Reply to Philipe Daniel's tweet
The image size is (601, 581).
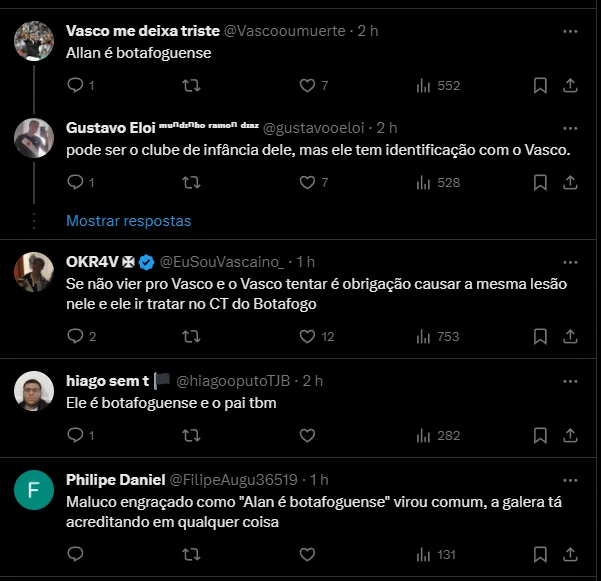tap(75, 554)
